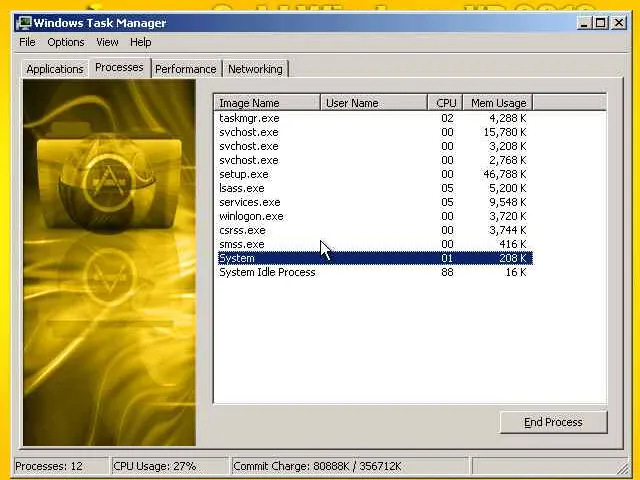This screenshot has height=480, width=640.
Task: Sort processes by CPU column header
Action: click(x=445, y=103)
